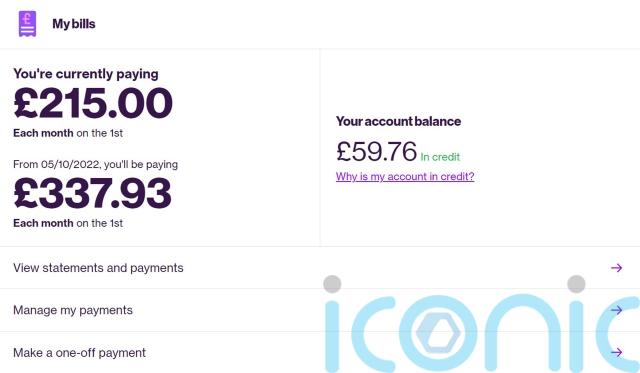
Task: Click the purple bill receipt icon
Action: (27, 24)
